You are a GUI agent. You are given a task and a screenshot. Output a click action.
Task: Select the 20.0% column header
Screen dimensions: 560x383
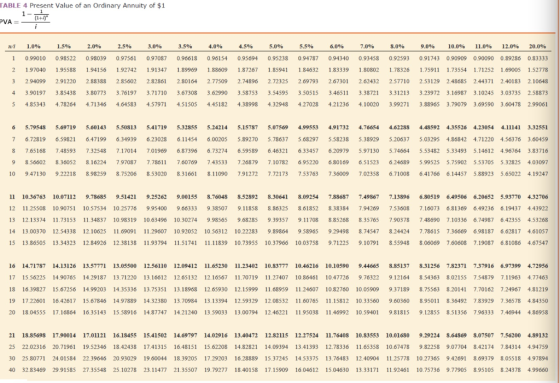click(538, 46)
